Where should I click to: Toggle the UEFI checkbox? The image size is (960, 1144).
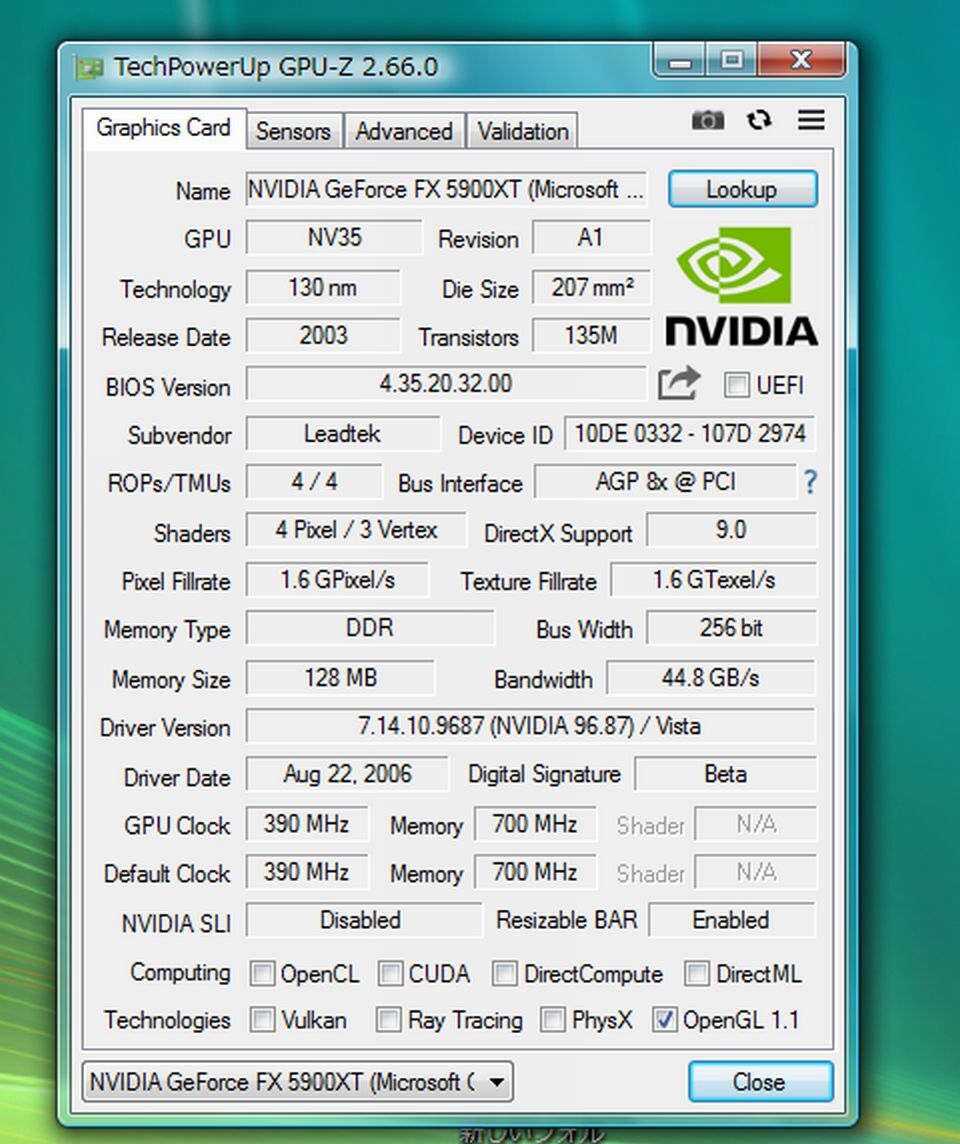pyautogui.click(x=736, y=384)
